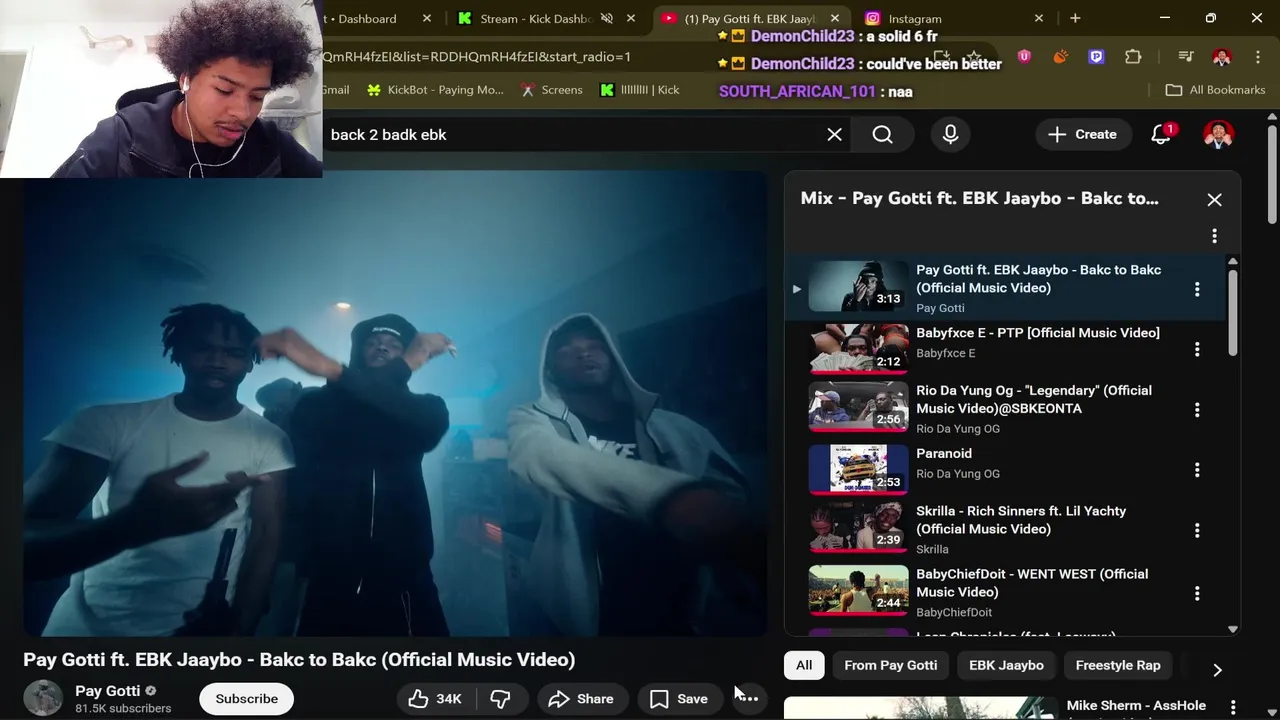Subscribe to Pay Gotti channel
This screenshot has height=720, width=1280.
coord(247,699)
